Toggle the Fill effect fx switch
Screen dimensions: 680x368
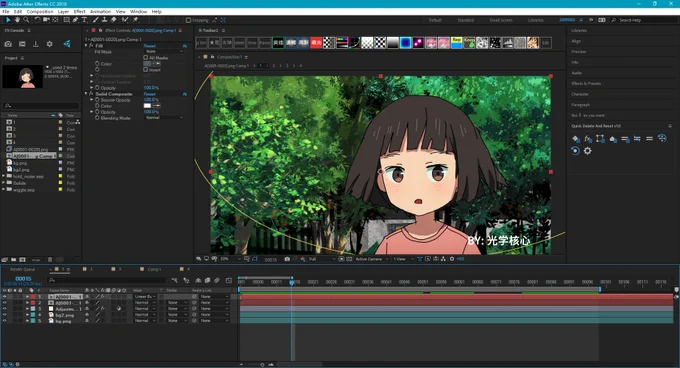click(x=91, y=46)
